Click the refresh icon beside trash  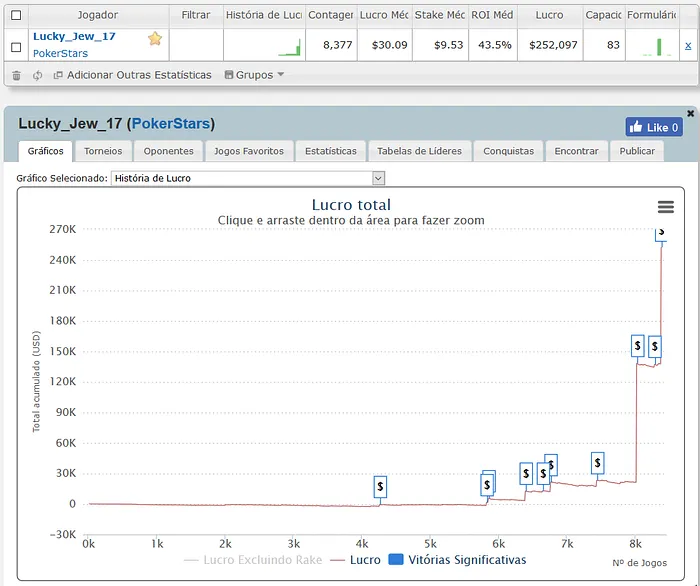coord(37,75)
